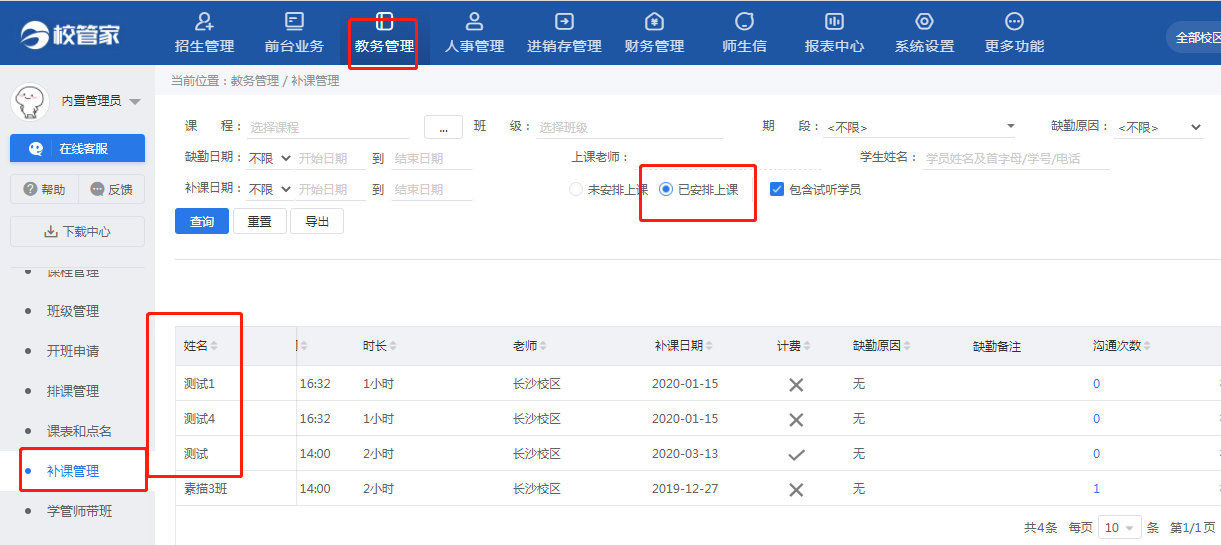The width and height of the screenshot is (1221, 545).
Task: Sort by the 沟通次数 column sort arrows
Action: 1147,346
